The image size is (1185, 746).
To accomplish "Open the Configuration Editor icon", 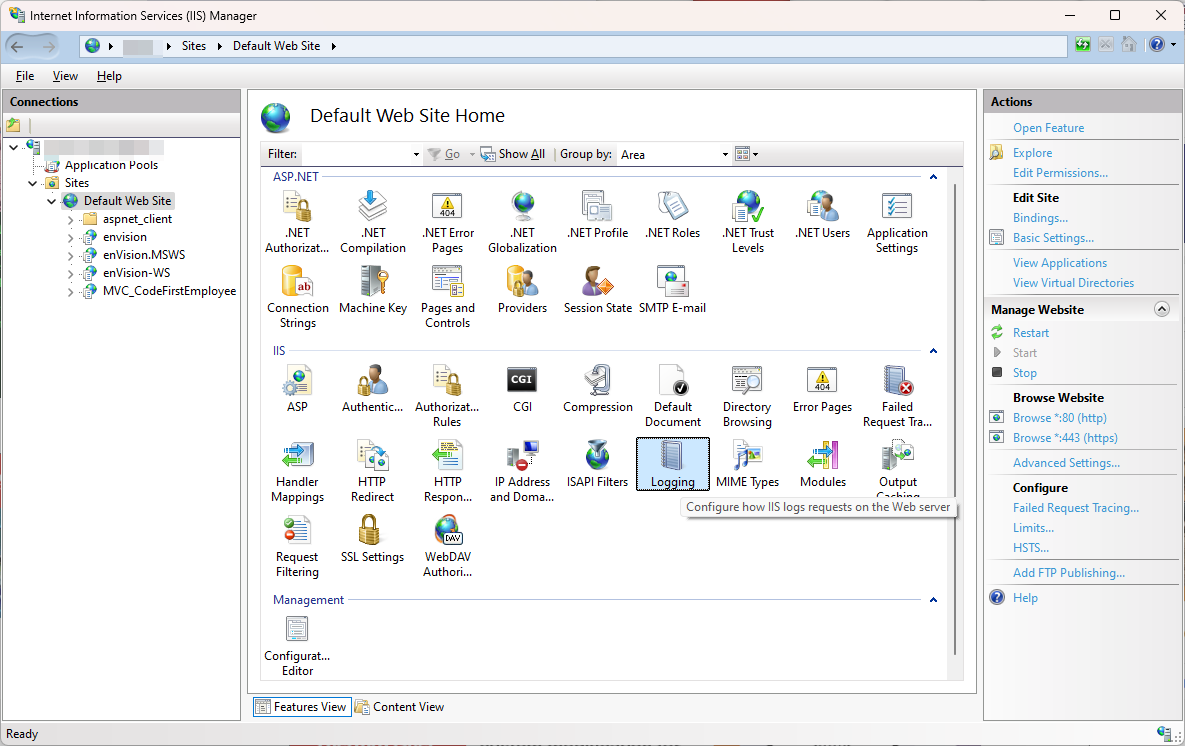I will (297, 645).
